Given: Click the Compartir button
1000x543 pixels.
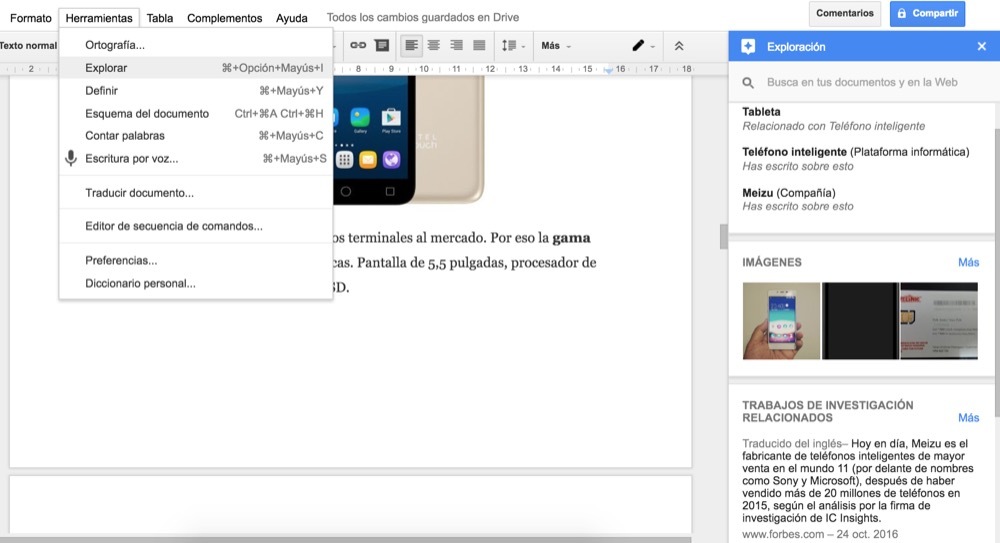Looking at the screenshot, I should click(x=927, y=13).
